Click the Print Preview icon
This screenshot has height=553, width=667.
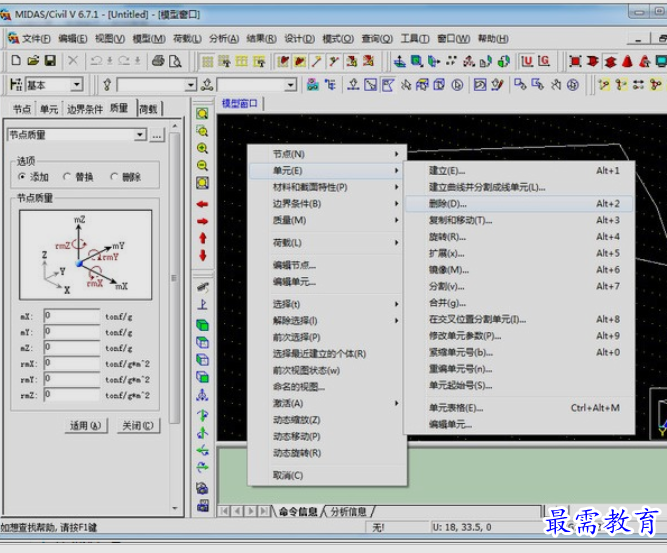click(175, 61)
